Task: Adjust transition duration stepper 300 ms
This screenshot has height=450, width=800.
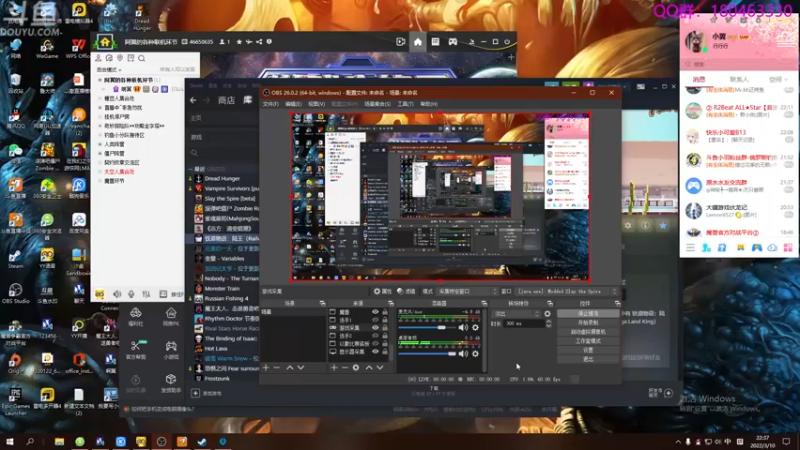Action: 548,323
